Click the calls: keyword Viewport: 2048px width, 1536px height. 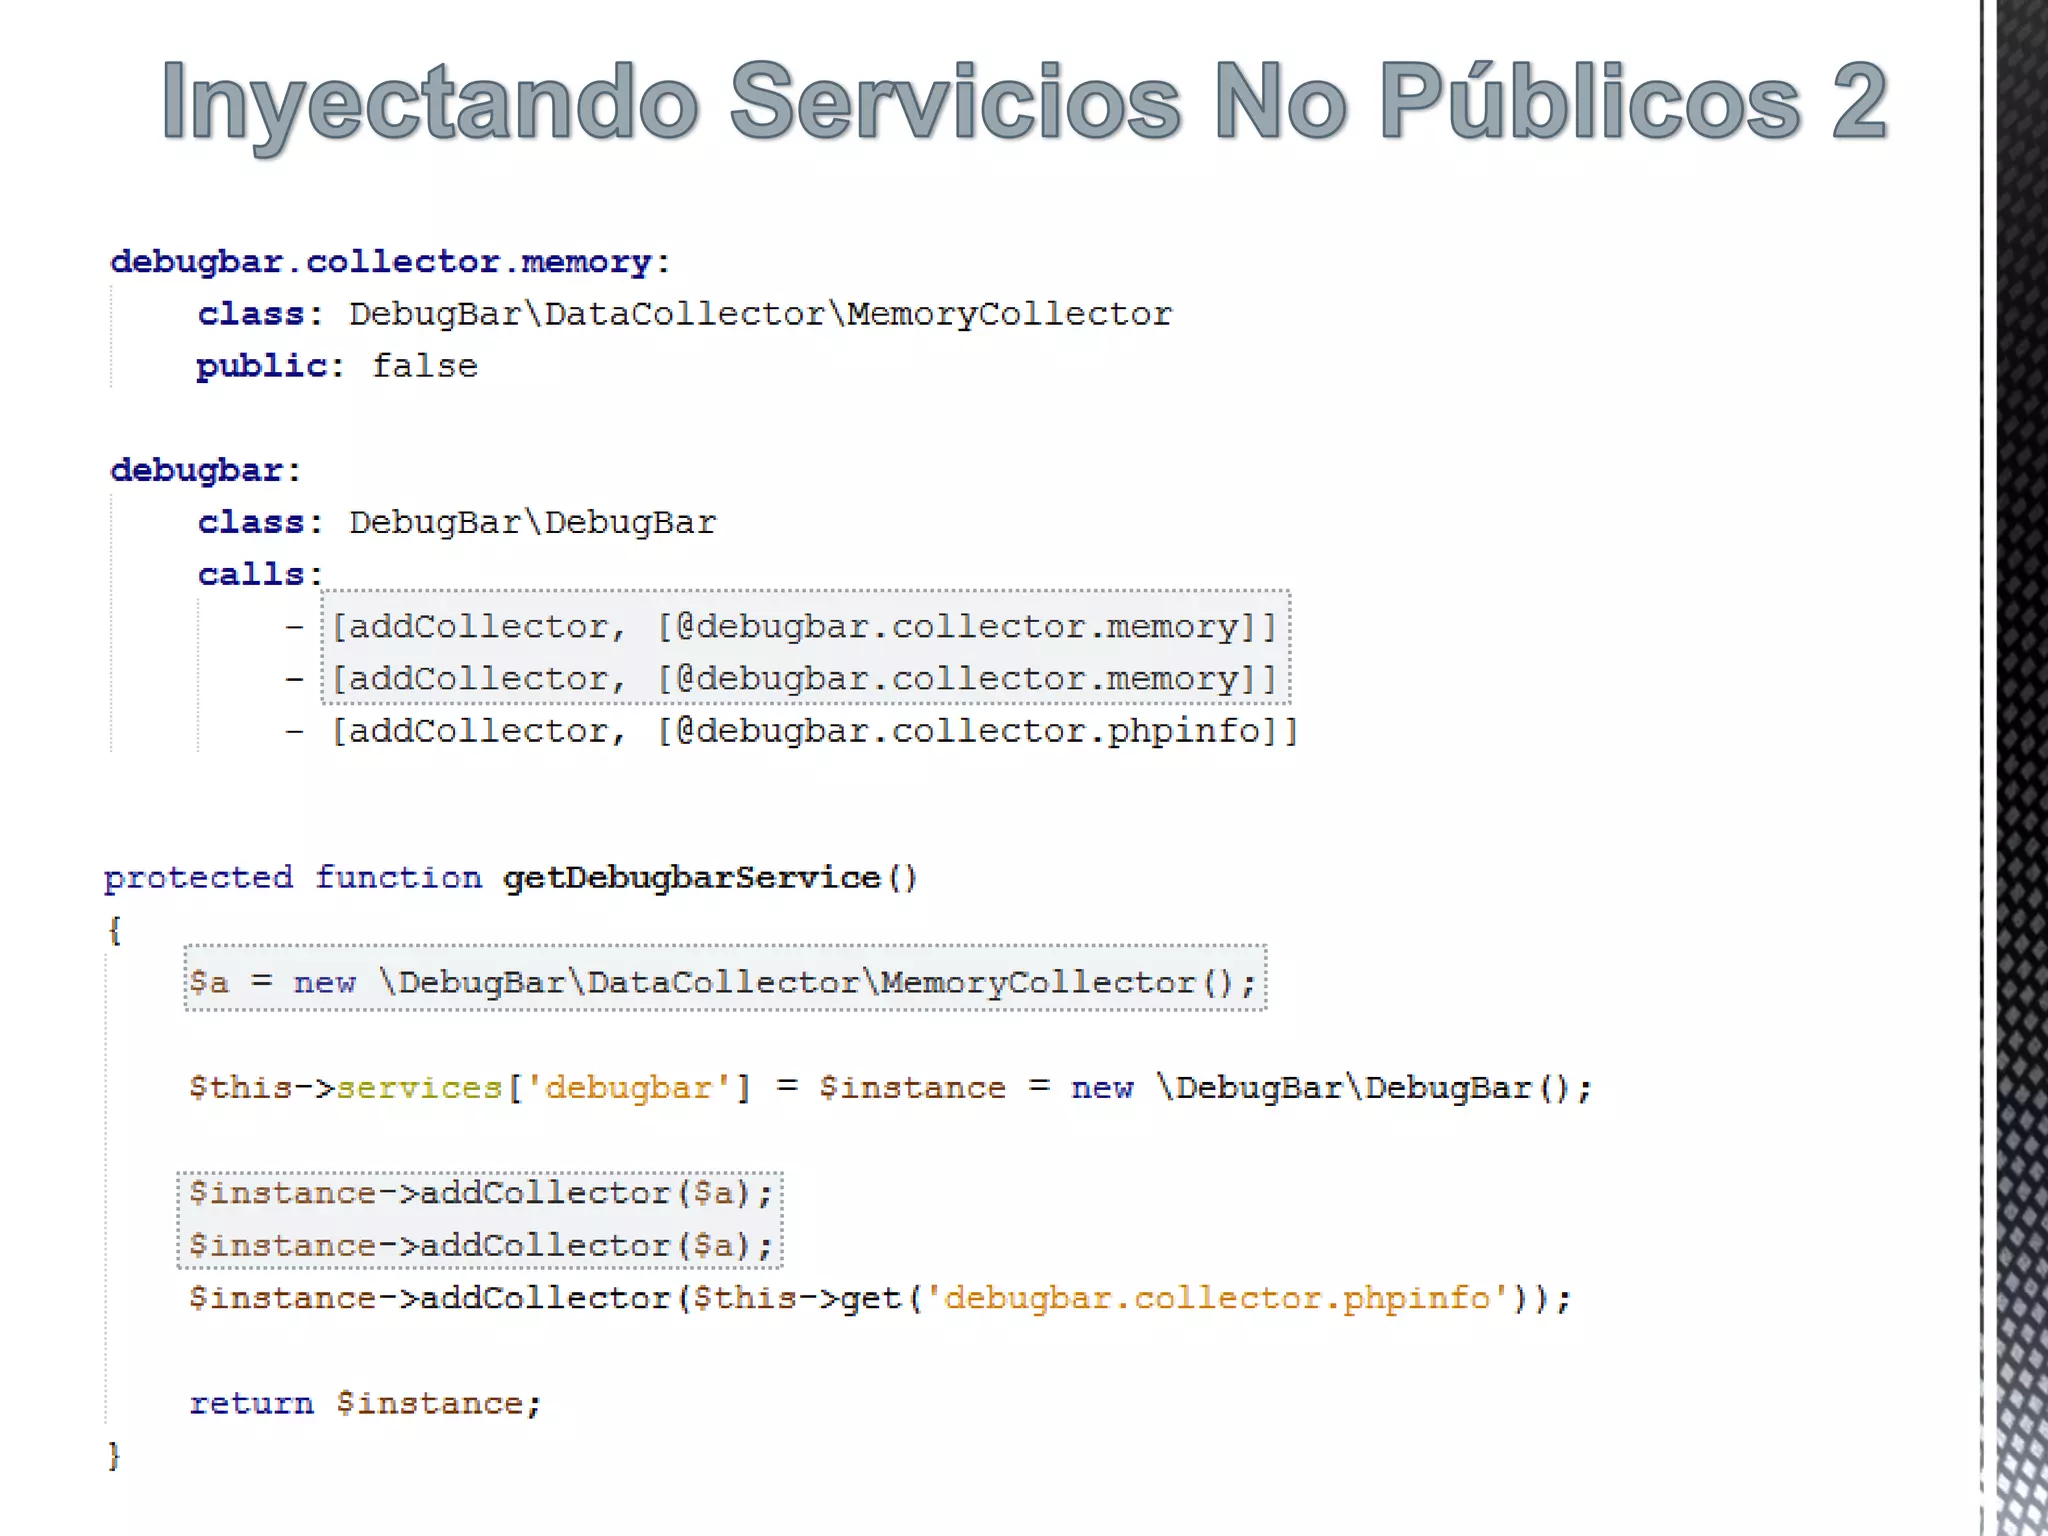(260, 574)
